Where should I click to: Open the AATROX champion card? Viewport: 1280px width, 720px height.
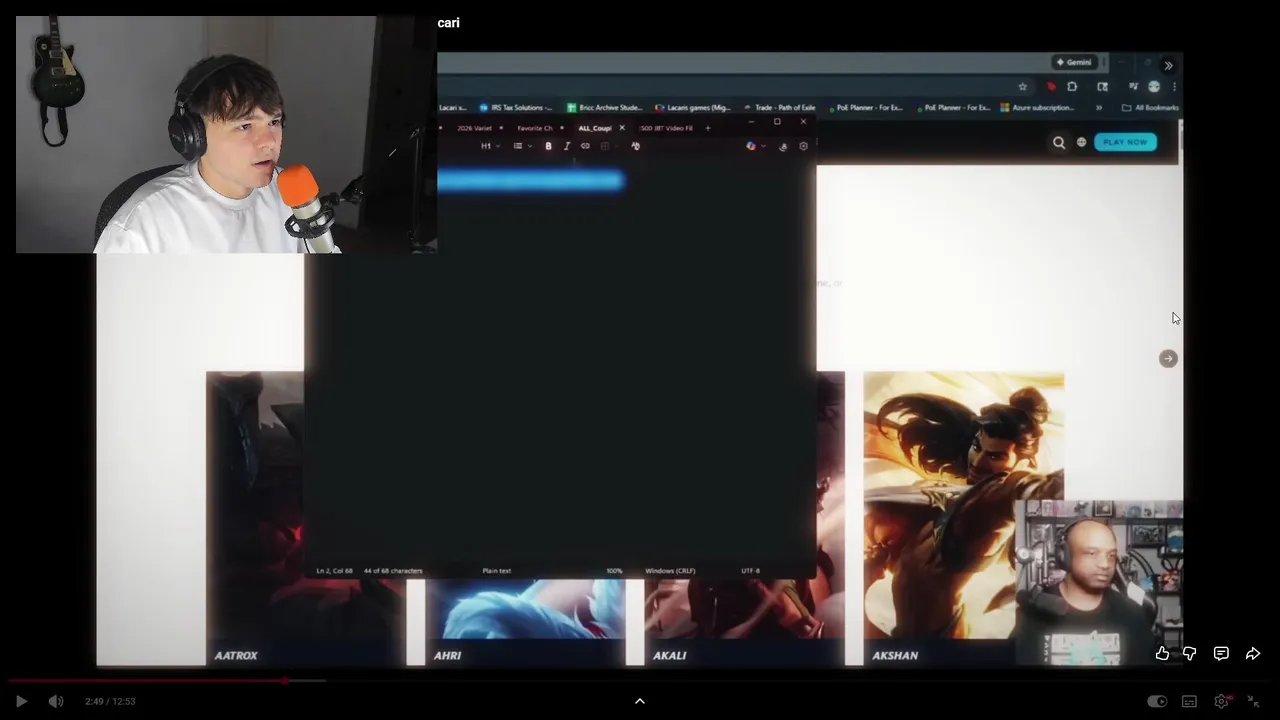pos(255,518)
